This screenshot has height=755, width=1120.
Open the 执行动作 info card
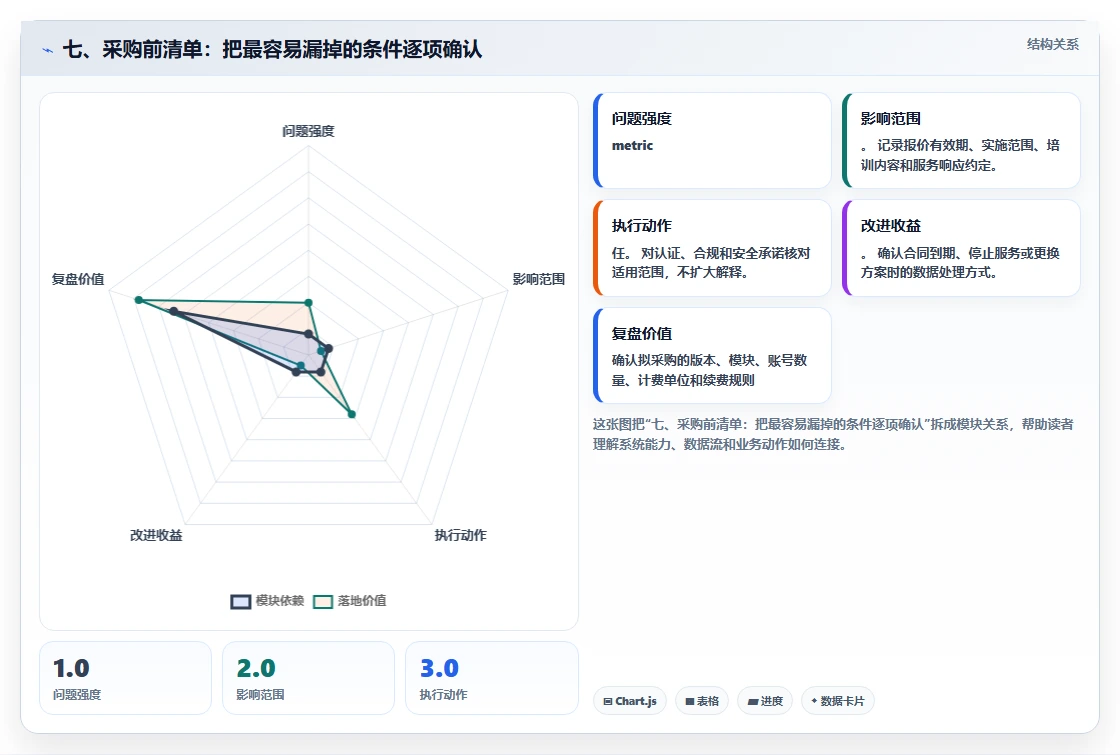pos(712,248)
